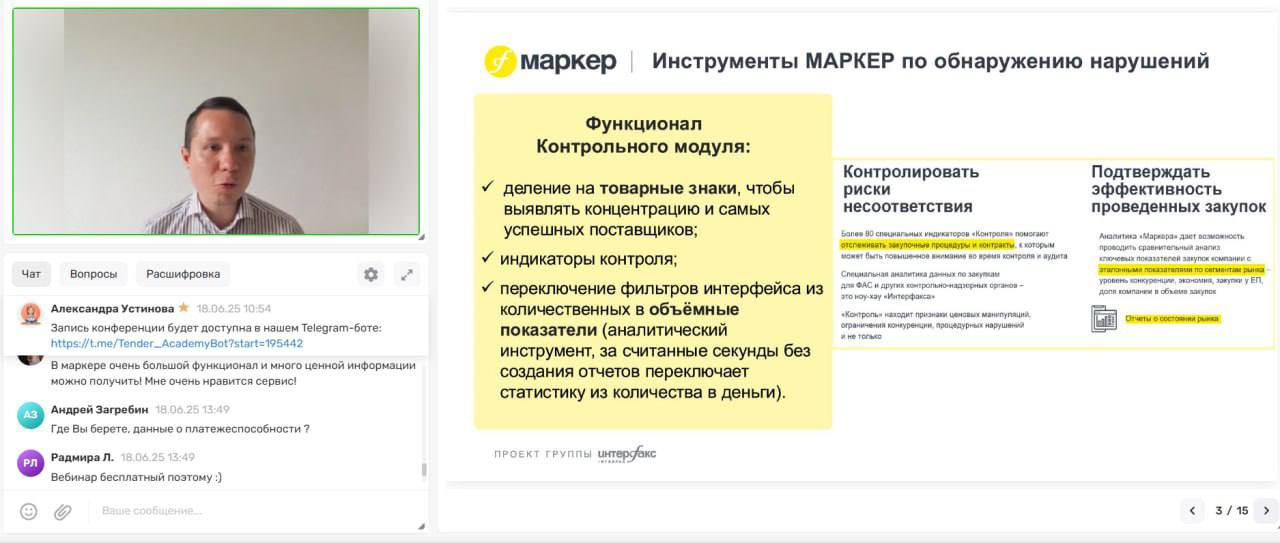Go to previous slide arrow
The height and width of the screenshot is (543, 1280).
(1191, 511)
